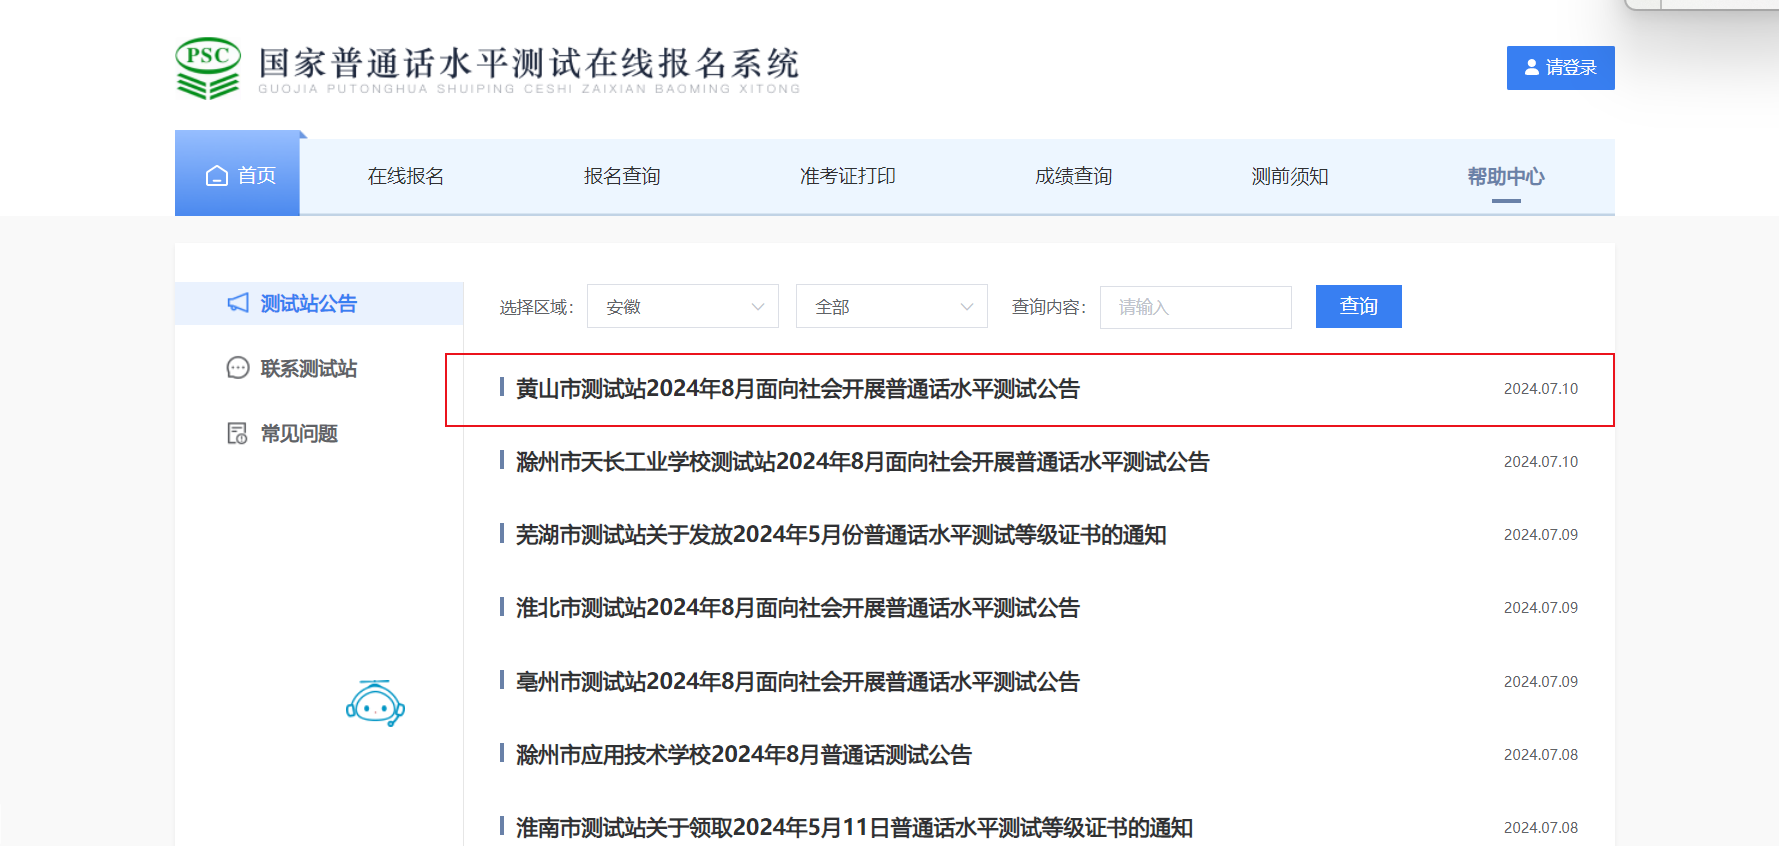The width and height of the screenshot is (1779, 846).
Task: Open the 黄山市测试站 2024年8月 announcement
Action: click(x=797, y=389)
